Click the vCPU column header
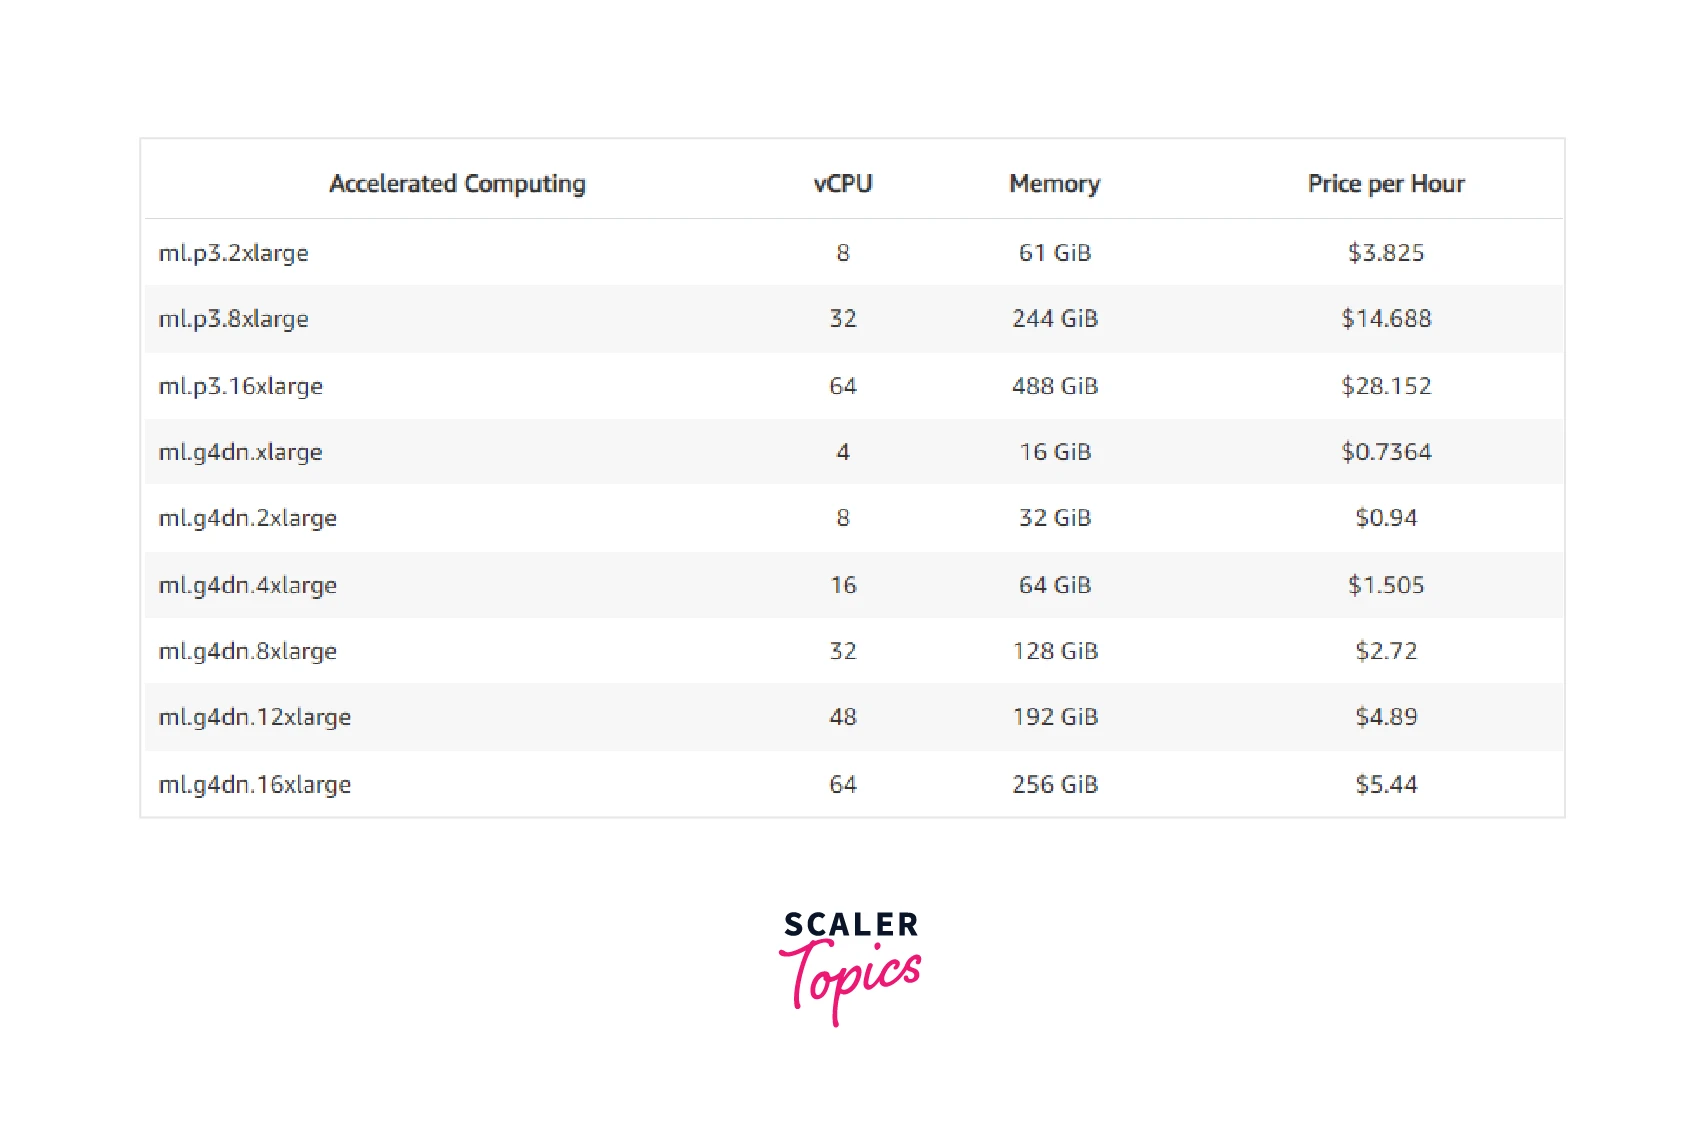The image size is (1706, 1124). pos(843,184)
